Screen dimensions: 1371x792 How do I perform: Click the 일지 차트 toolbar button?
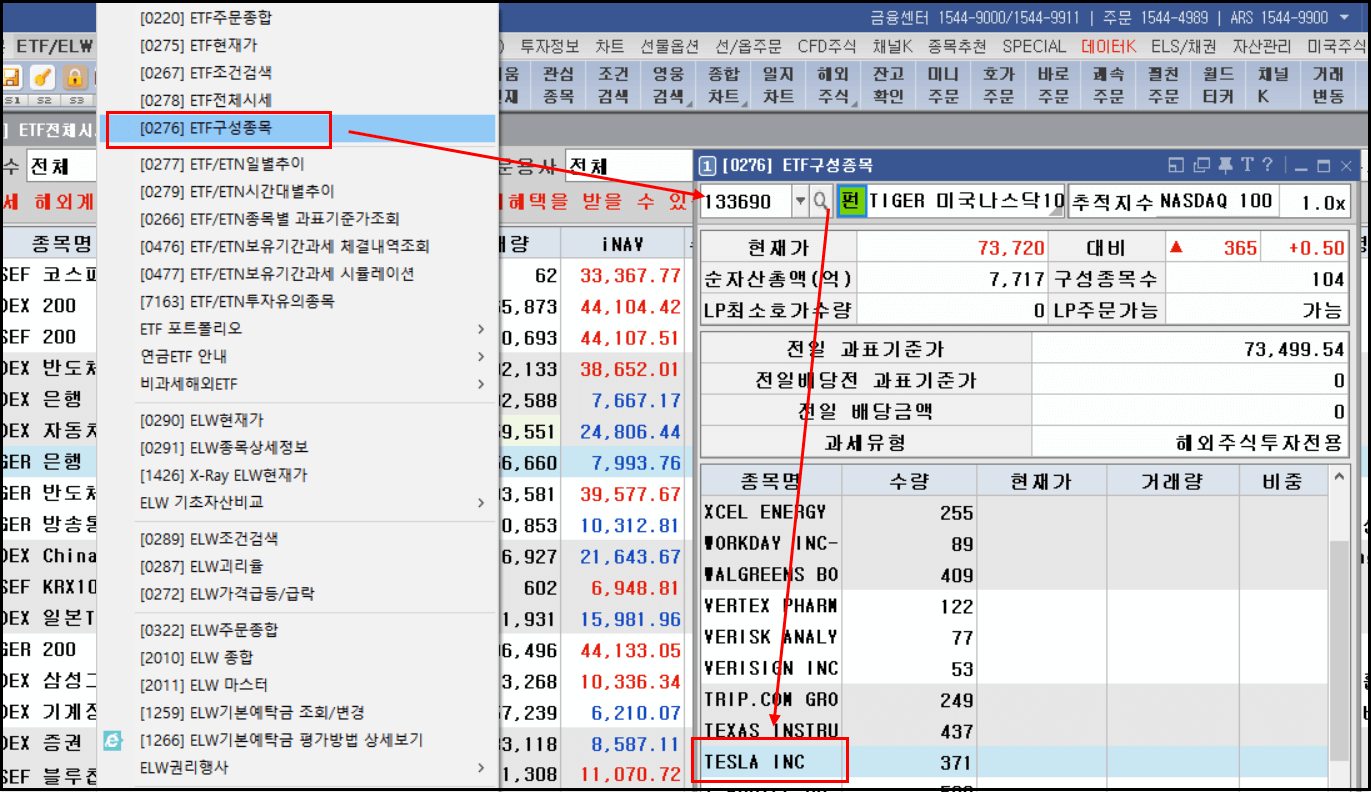click(x=779, y=85)
